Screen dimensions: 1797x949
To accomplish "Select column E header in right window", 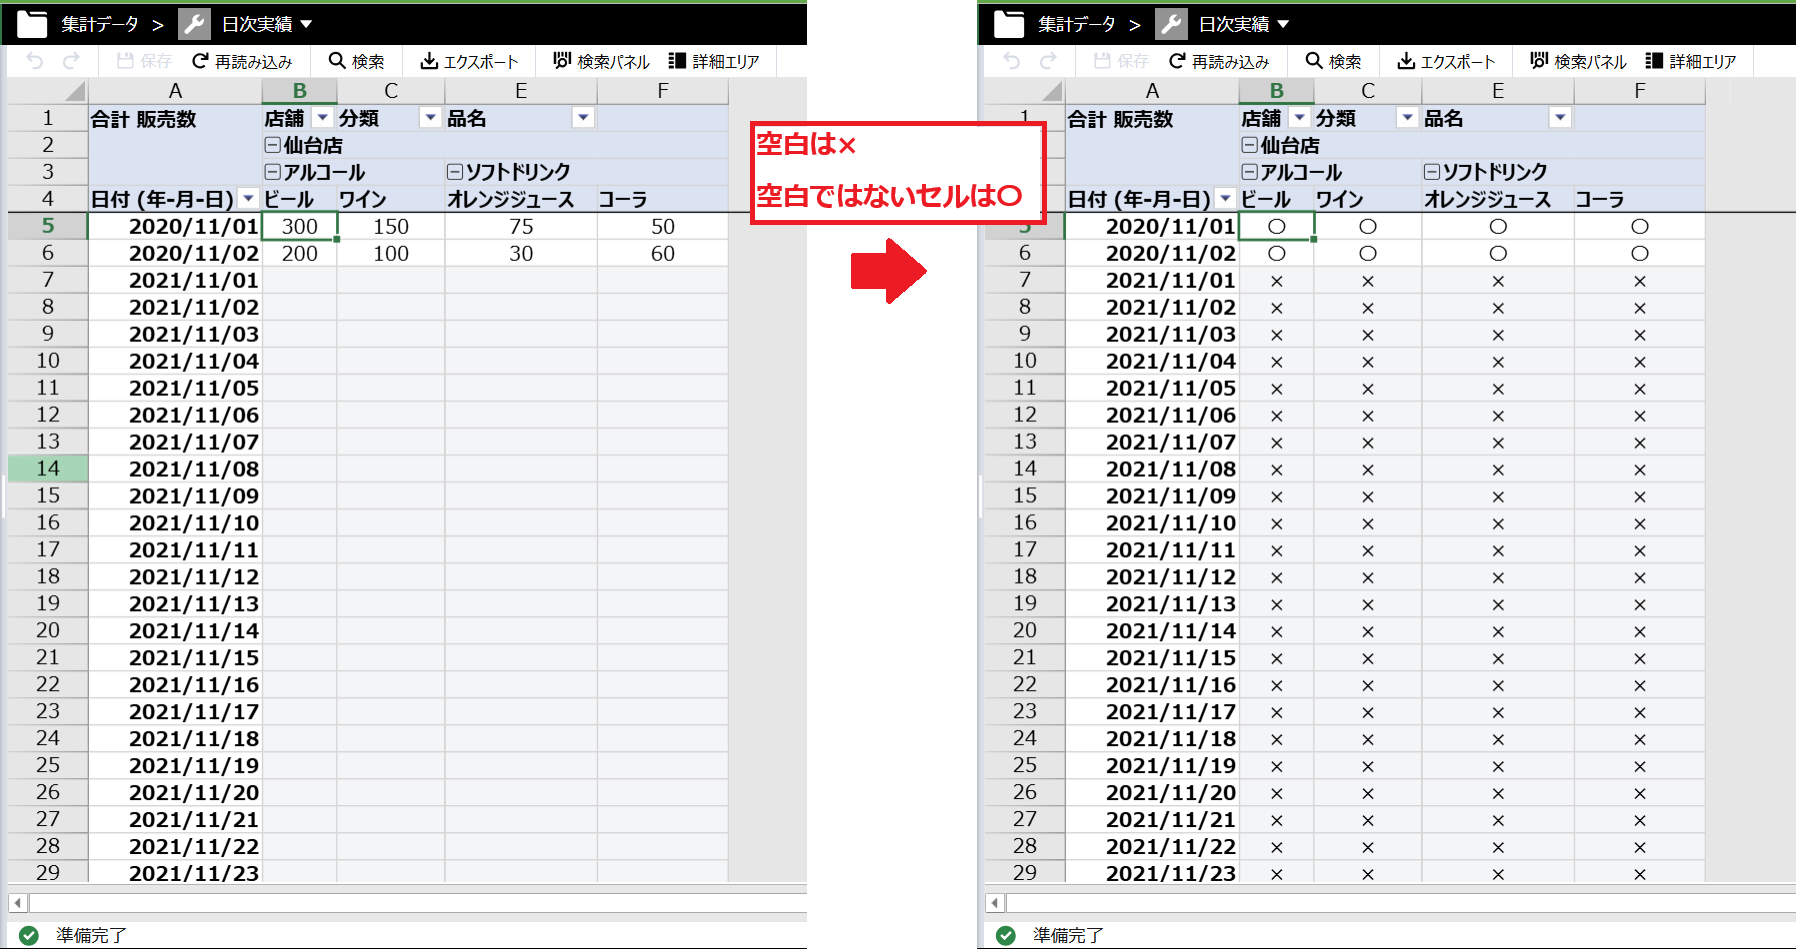I will [1498, 91].
